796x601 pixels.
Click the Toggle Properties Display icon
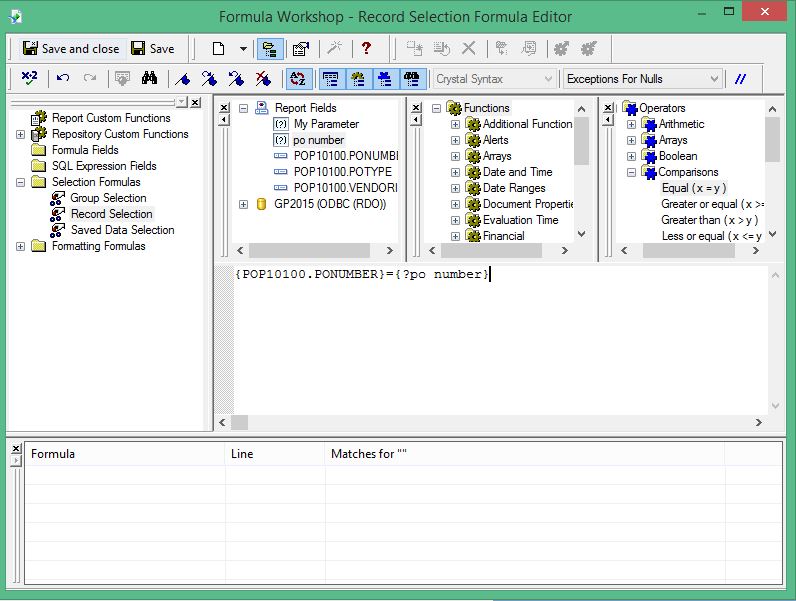(x=301, y=49)
